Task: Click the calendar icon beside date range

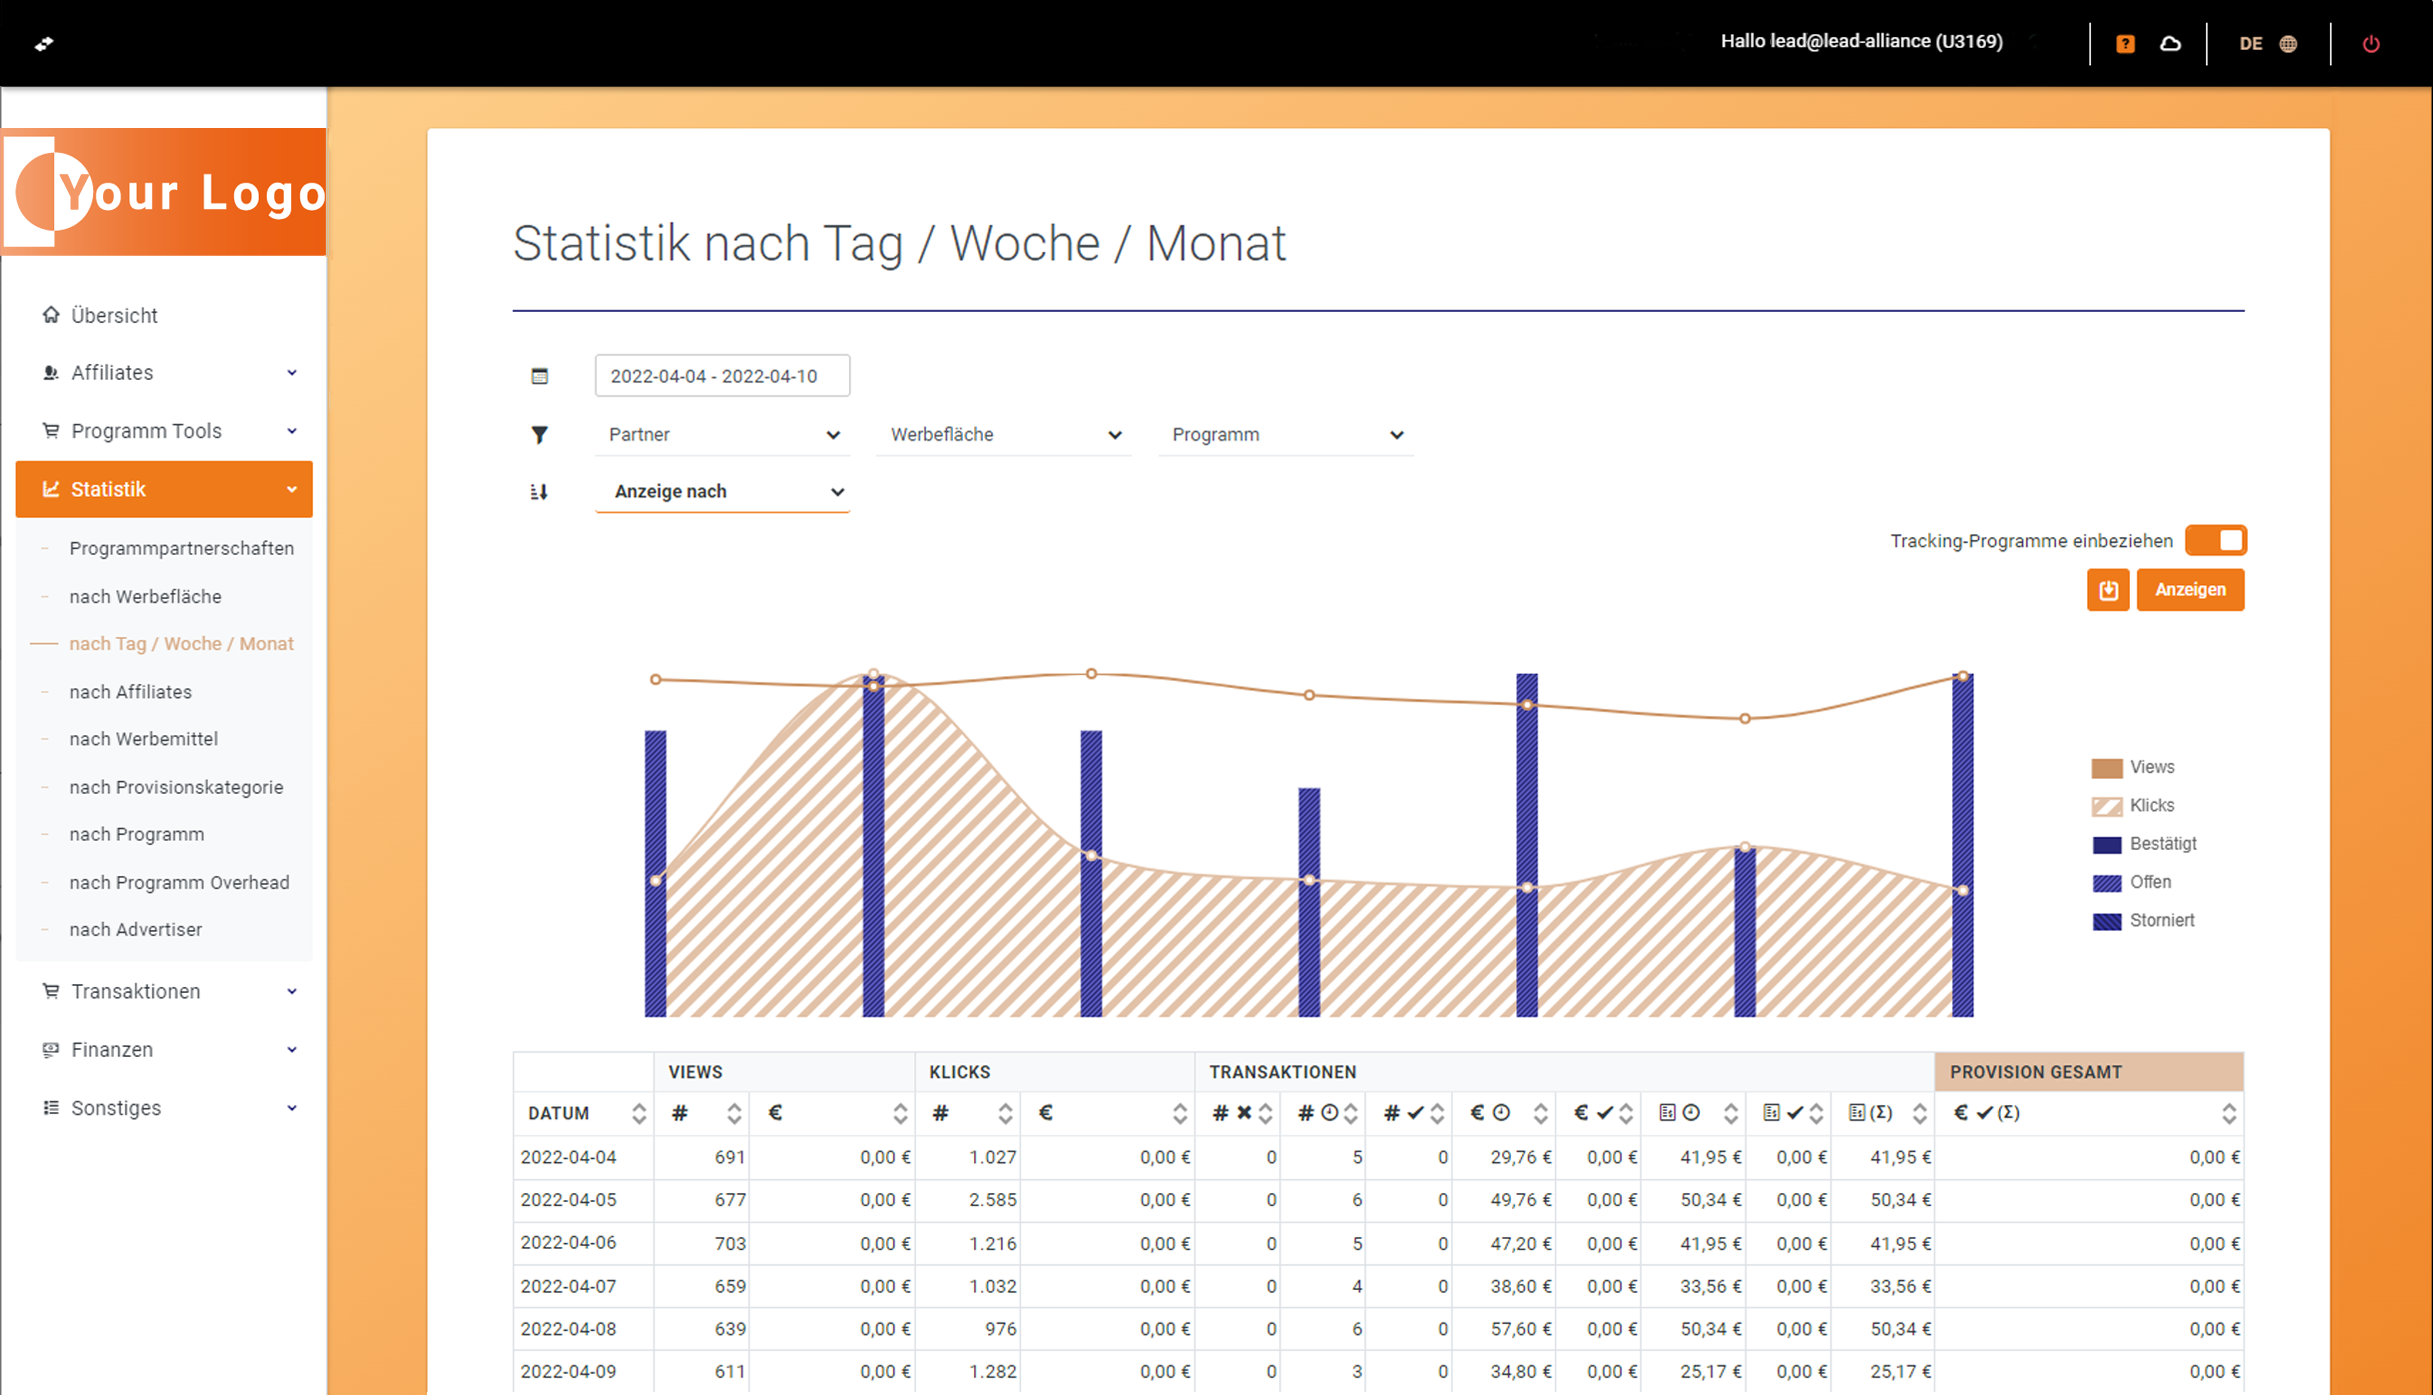Action: coord(540,376)
